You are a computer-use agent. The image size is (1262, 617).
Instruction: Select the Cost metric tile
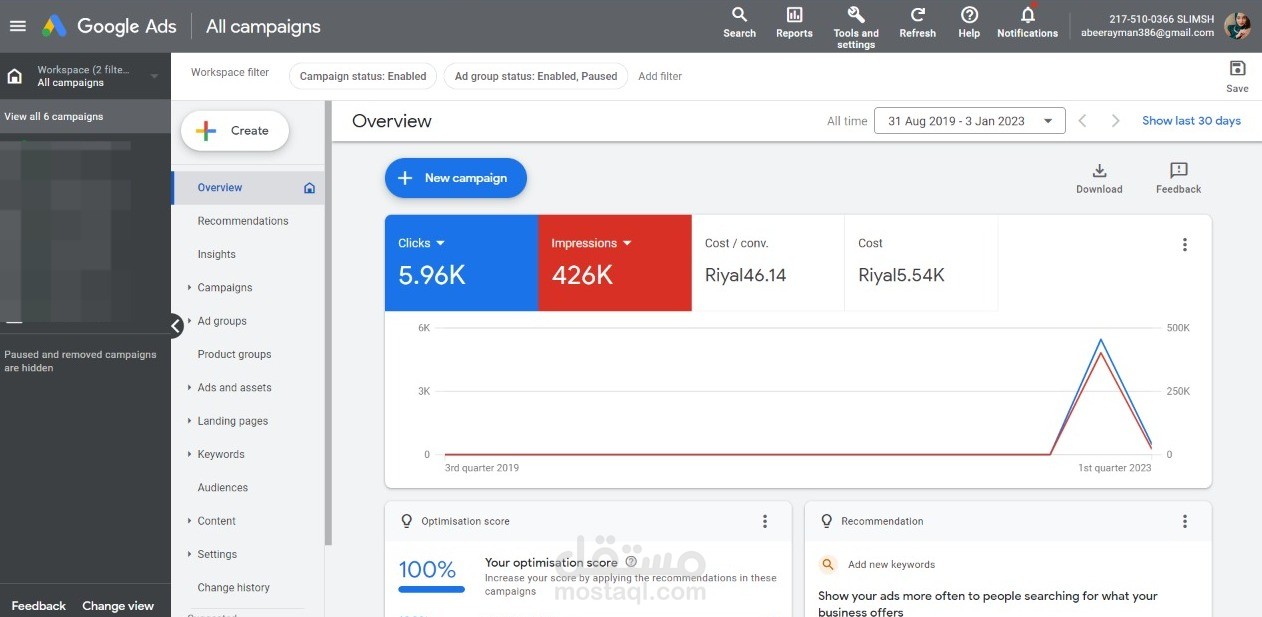click(x=921, y=263)
